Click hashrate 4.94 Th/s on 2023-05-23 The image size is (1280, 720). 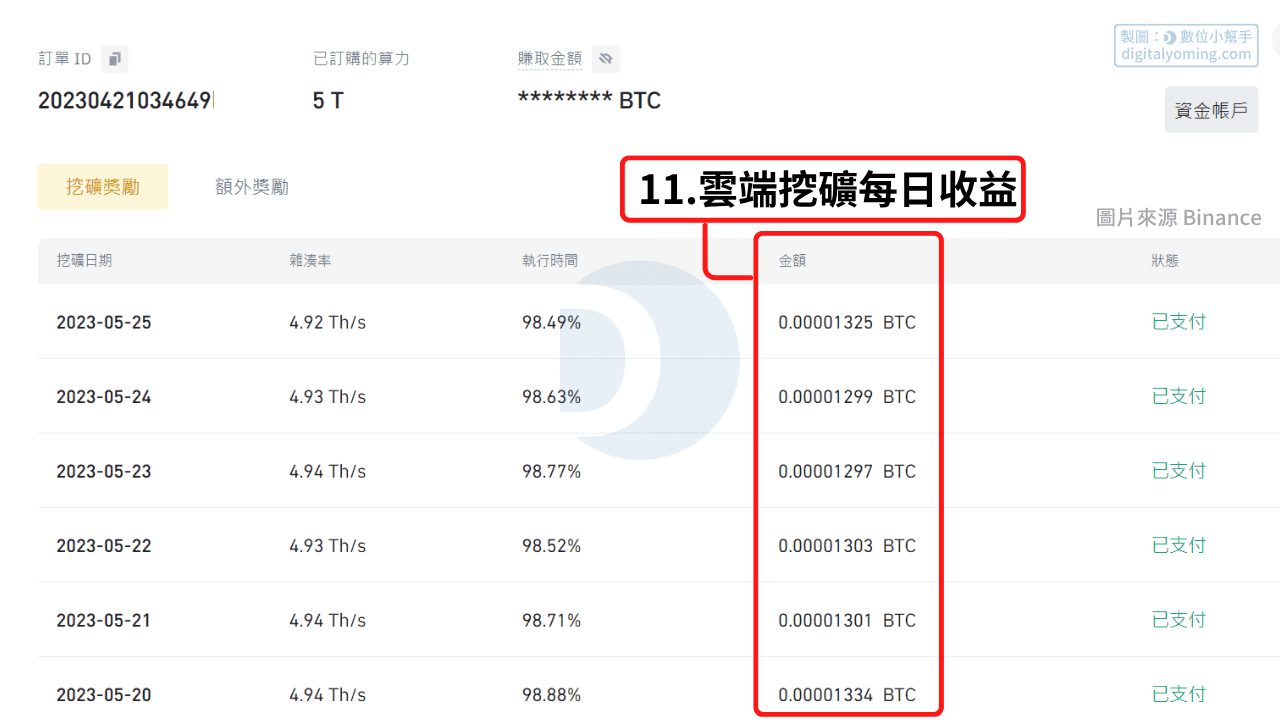(328, 472)
